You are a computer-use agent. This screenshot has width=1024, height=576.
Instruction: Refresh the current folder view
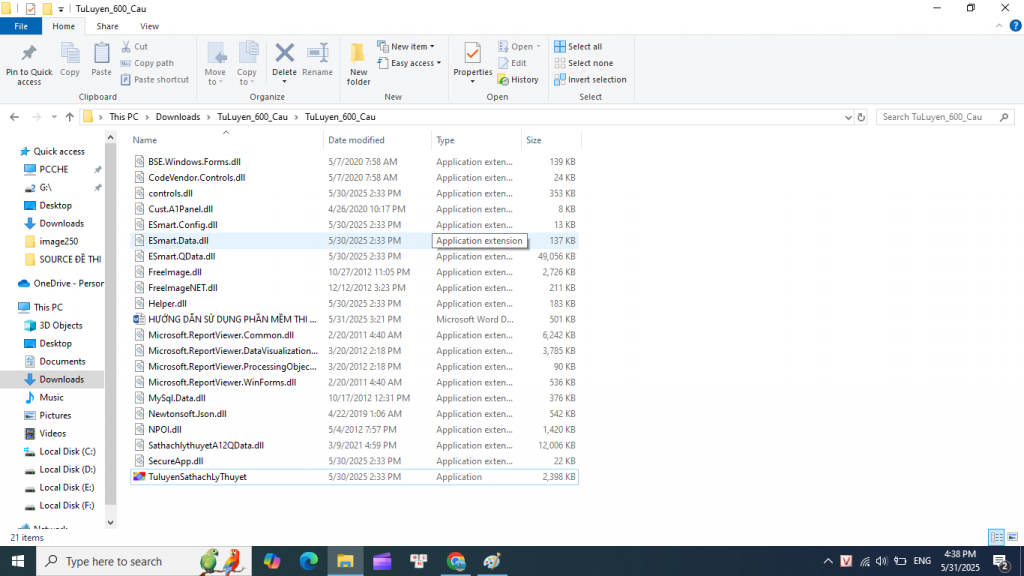coord(861,117)
